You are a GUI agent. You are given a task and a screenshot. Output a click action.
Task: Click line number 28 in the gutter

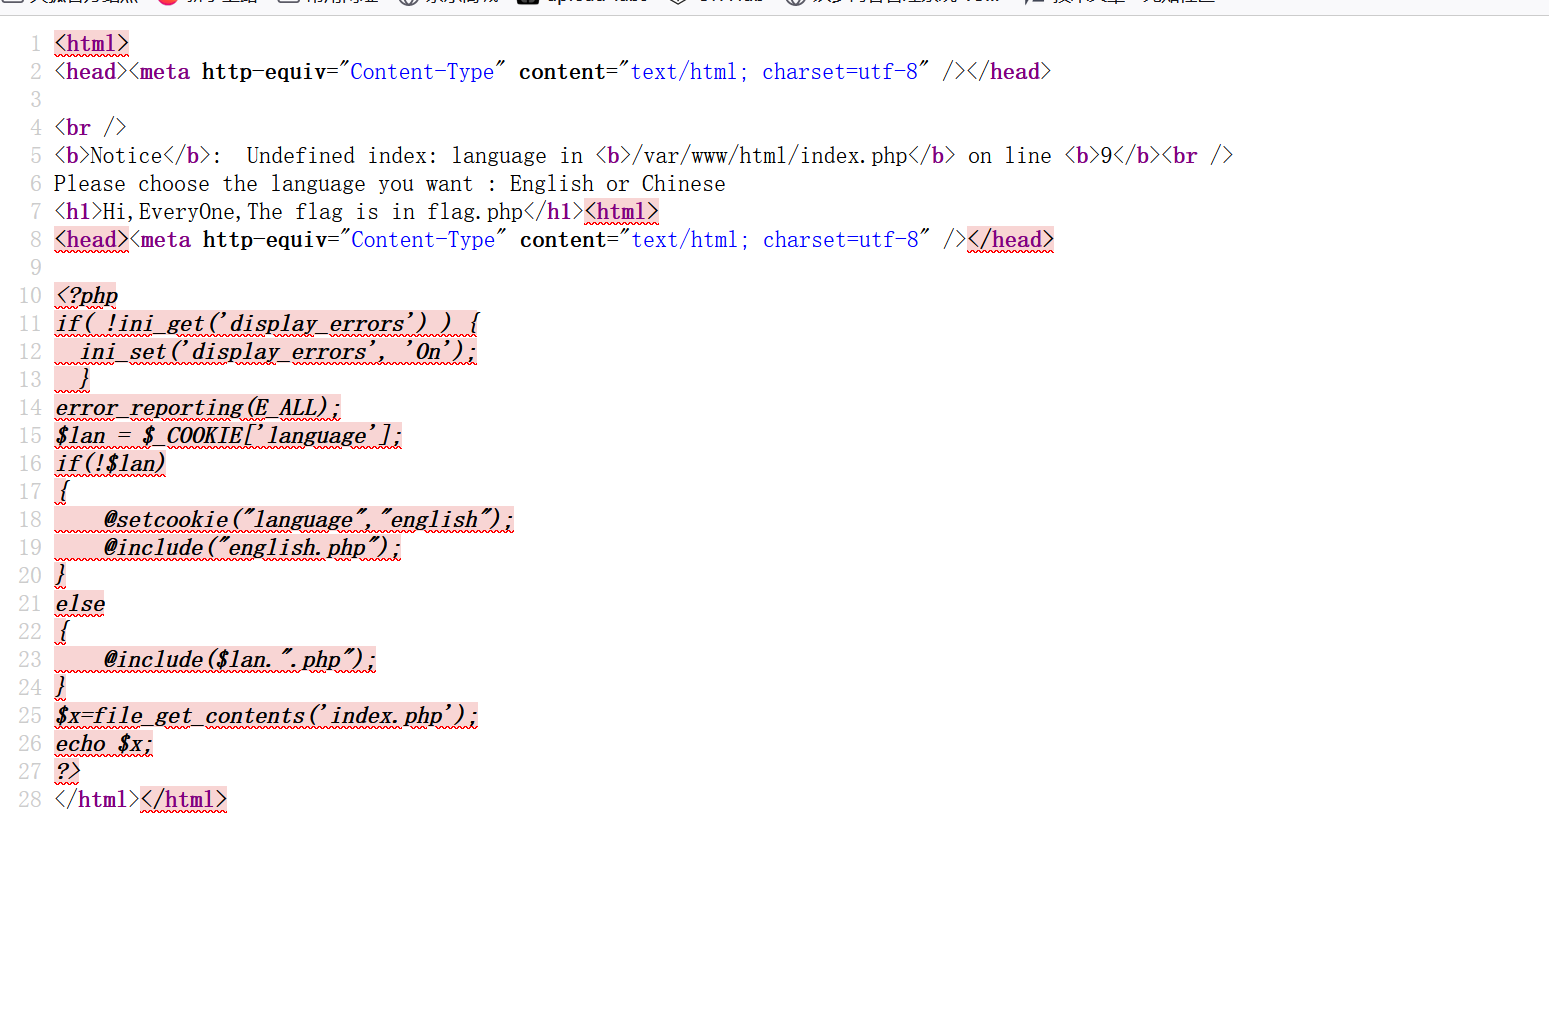(30, 800)
